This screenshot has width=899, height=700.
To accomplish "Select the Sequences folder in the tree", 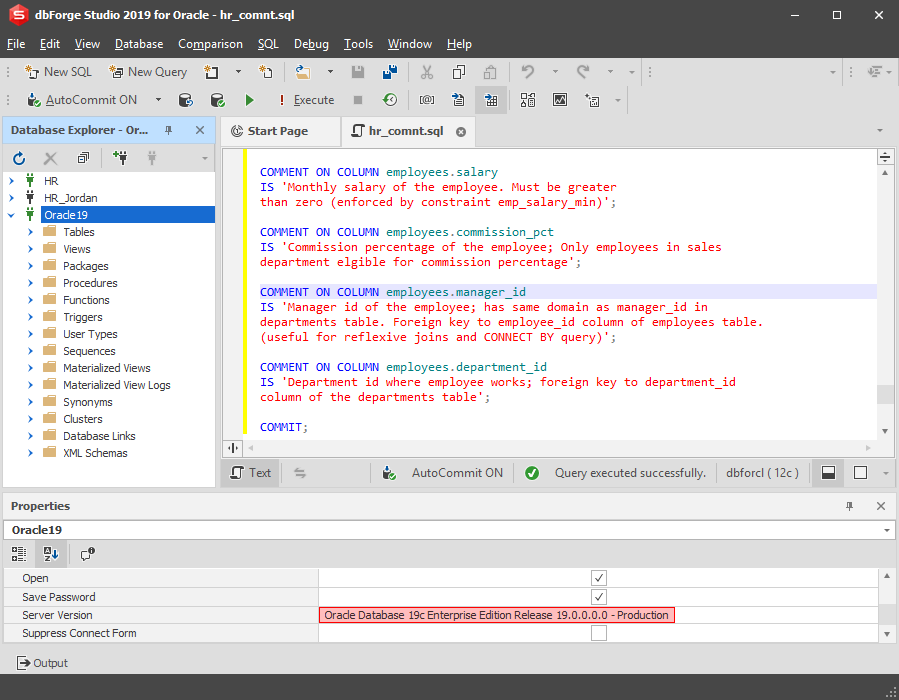I will click(89, 351).
